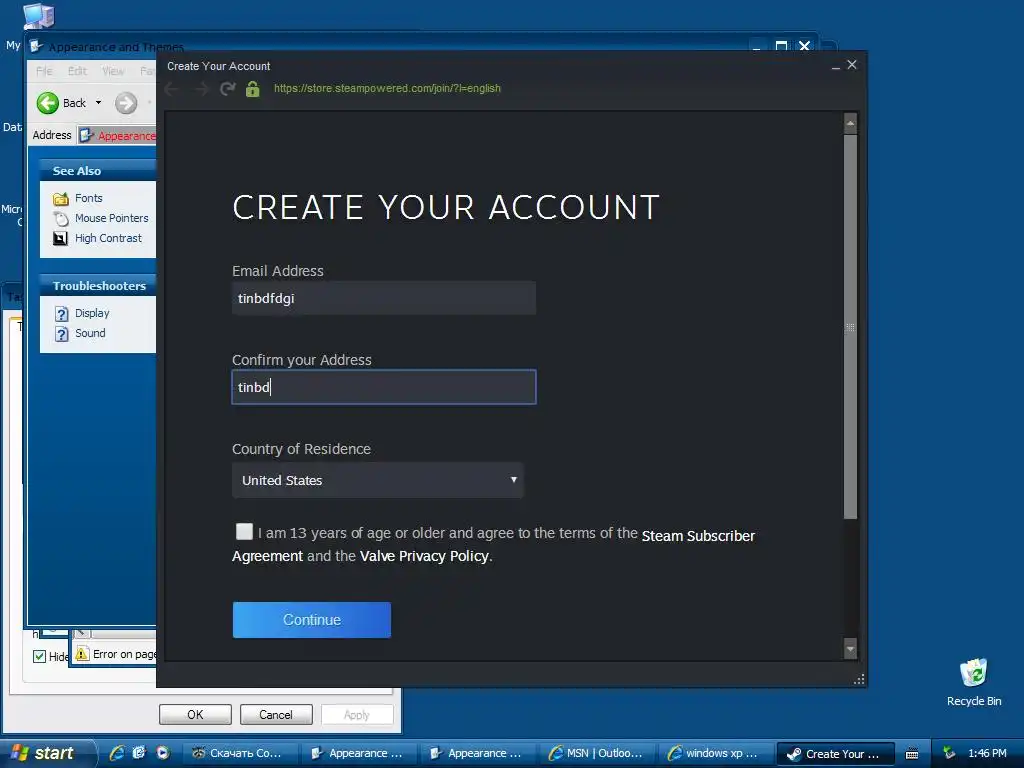The width and height of the screenshot is (1024, 768).
Task: Open the Edit menu in Appearance window
Action: point(77,71)
